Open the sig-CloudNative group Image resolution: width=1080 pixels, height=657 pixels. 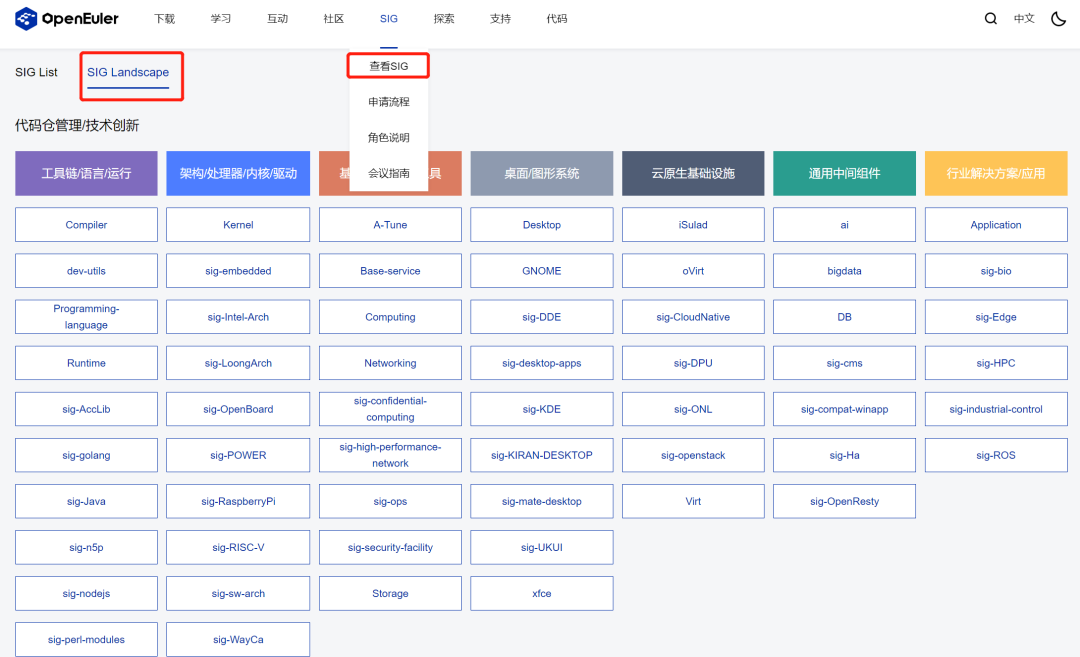[x=693, y=316]
